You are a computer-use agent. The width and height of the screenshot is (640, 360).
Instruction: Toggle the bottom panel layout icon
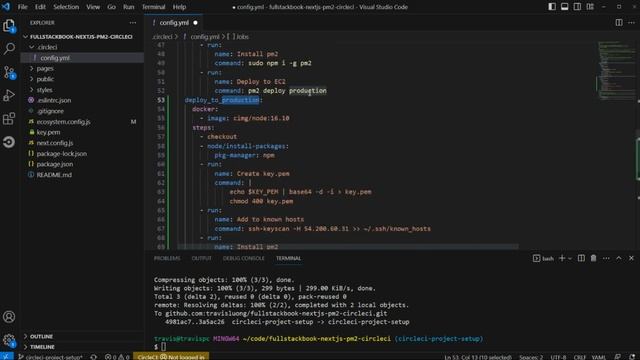564,7
